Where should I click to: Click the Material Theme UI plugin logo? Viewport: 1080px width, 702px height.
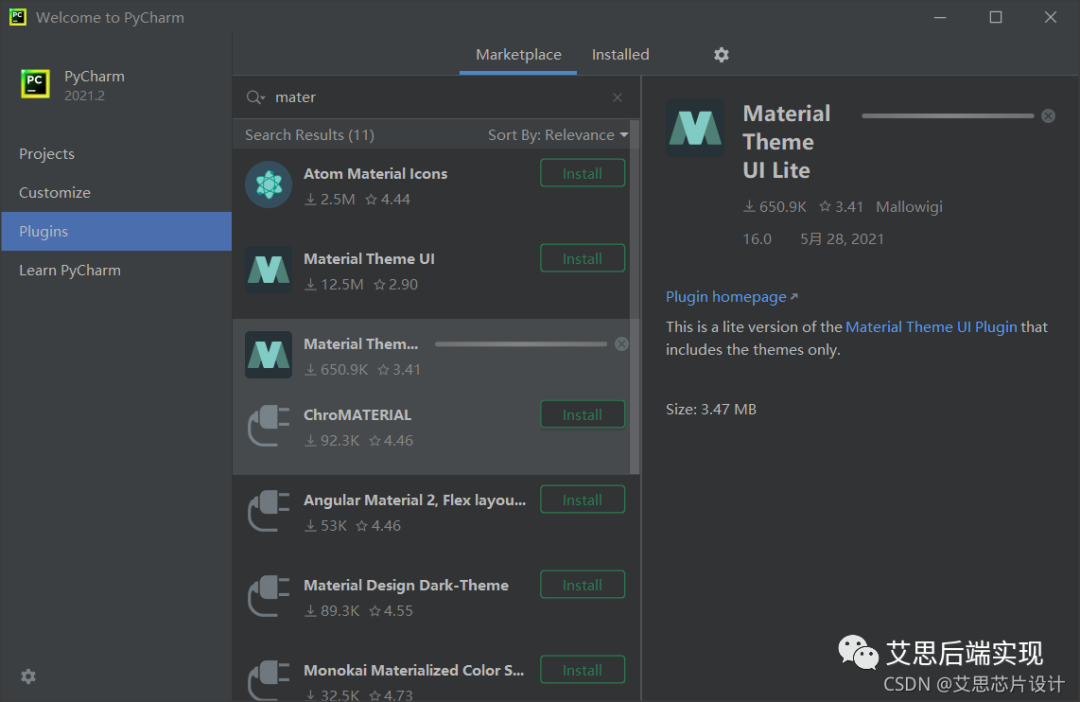click(268, 270)
